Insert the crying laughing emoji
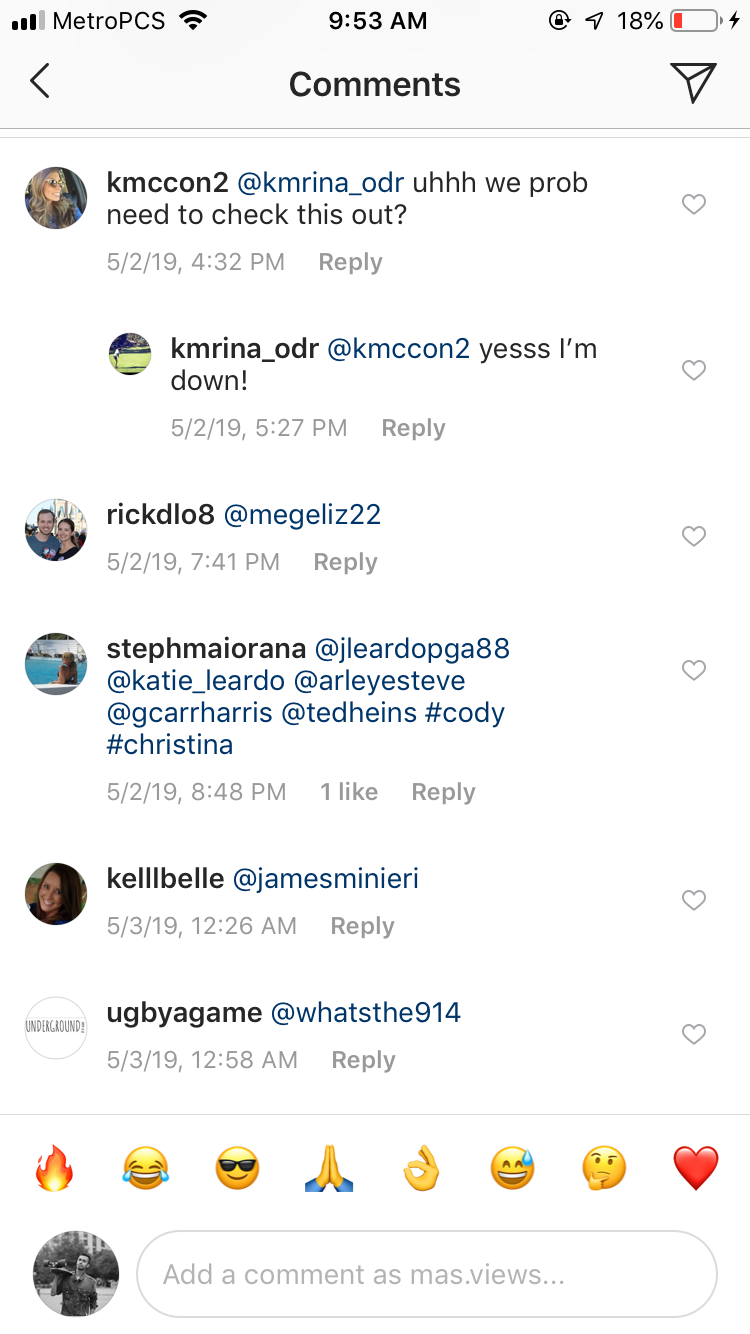This screenshot has width=750, height=1334. 145,1167
